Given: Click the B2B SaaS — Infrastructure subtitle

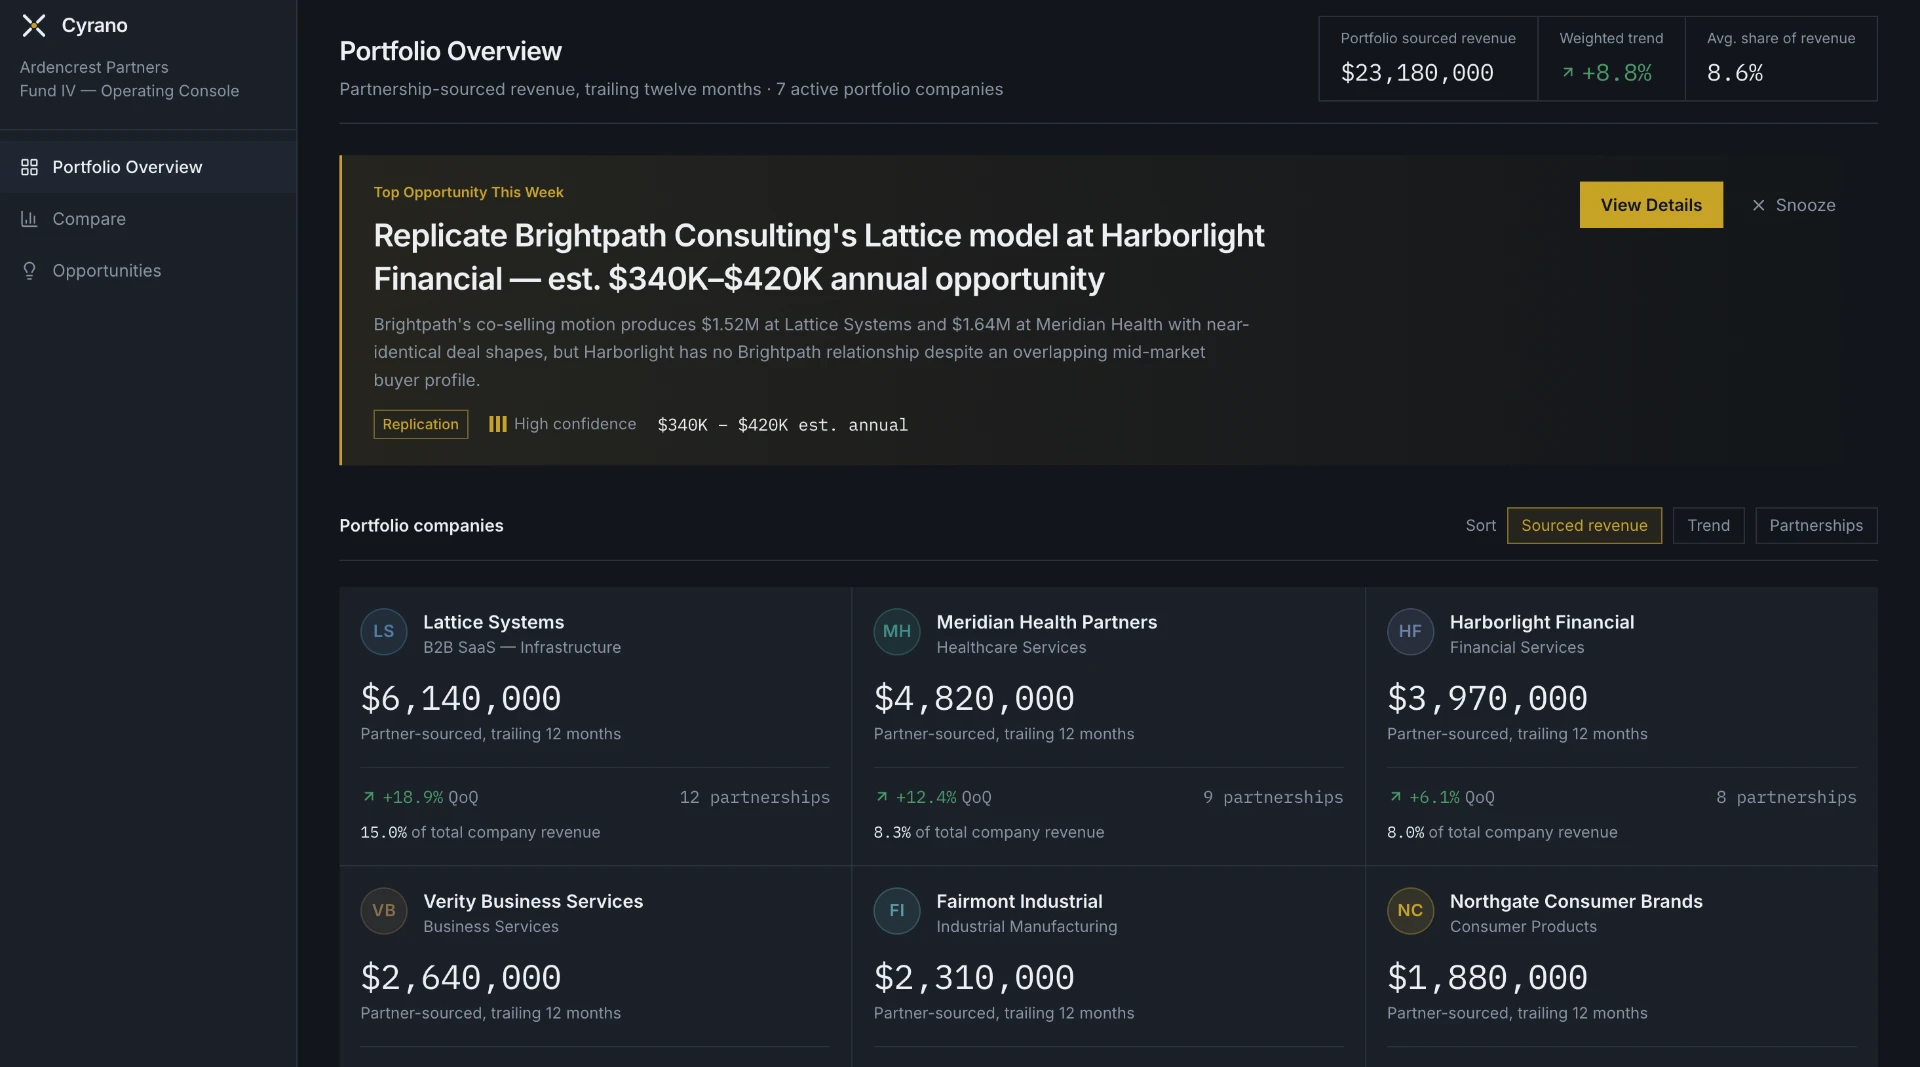Looking at the screenshot, I should (x=522, y=647).
